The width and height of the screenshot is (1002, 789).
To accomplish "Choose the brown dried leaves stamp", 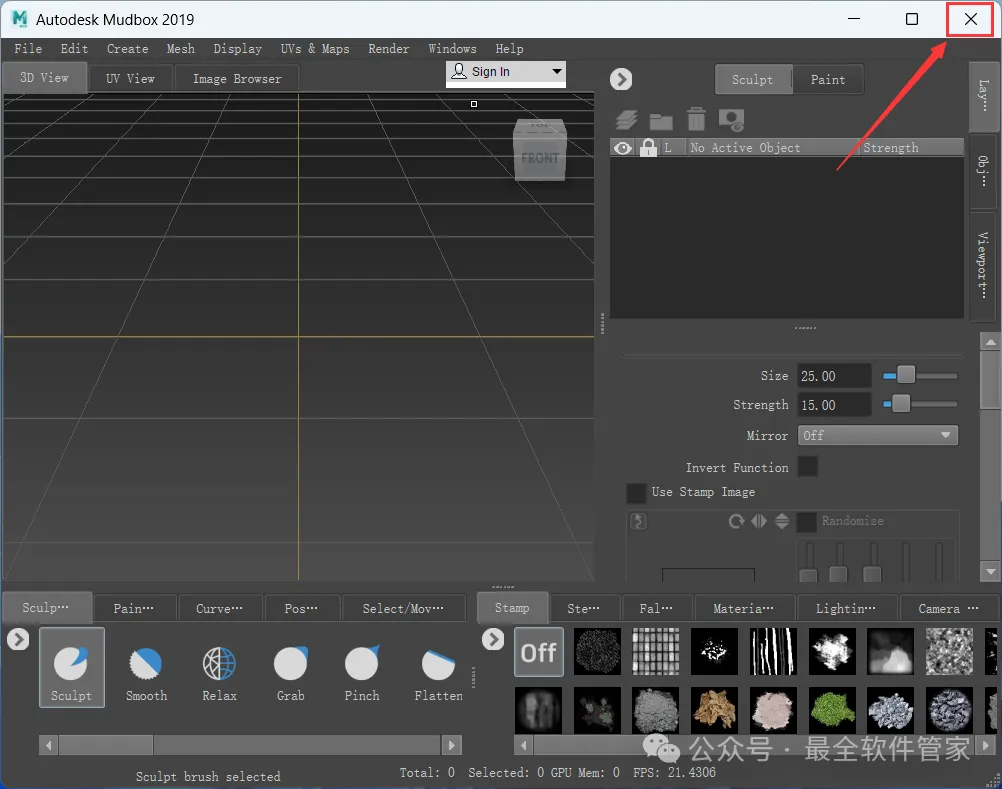I will click(x=714, y=710).
